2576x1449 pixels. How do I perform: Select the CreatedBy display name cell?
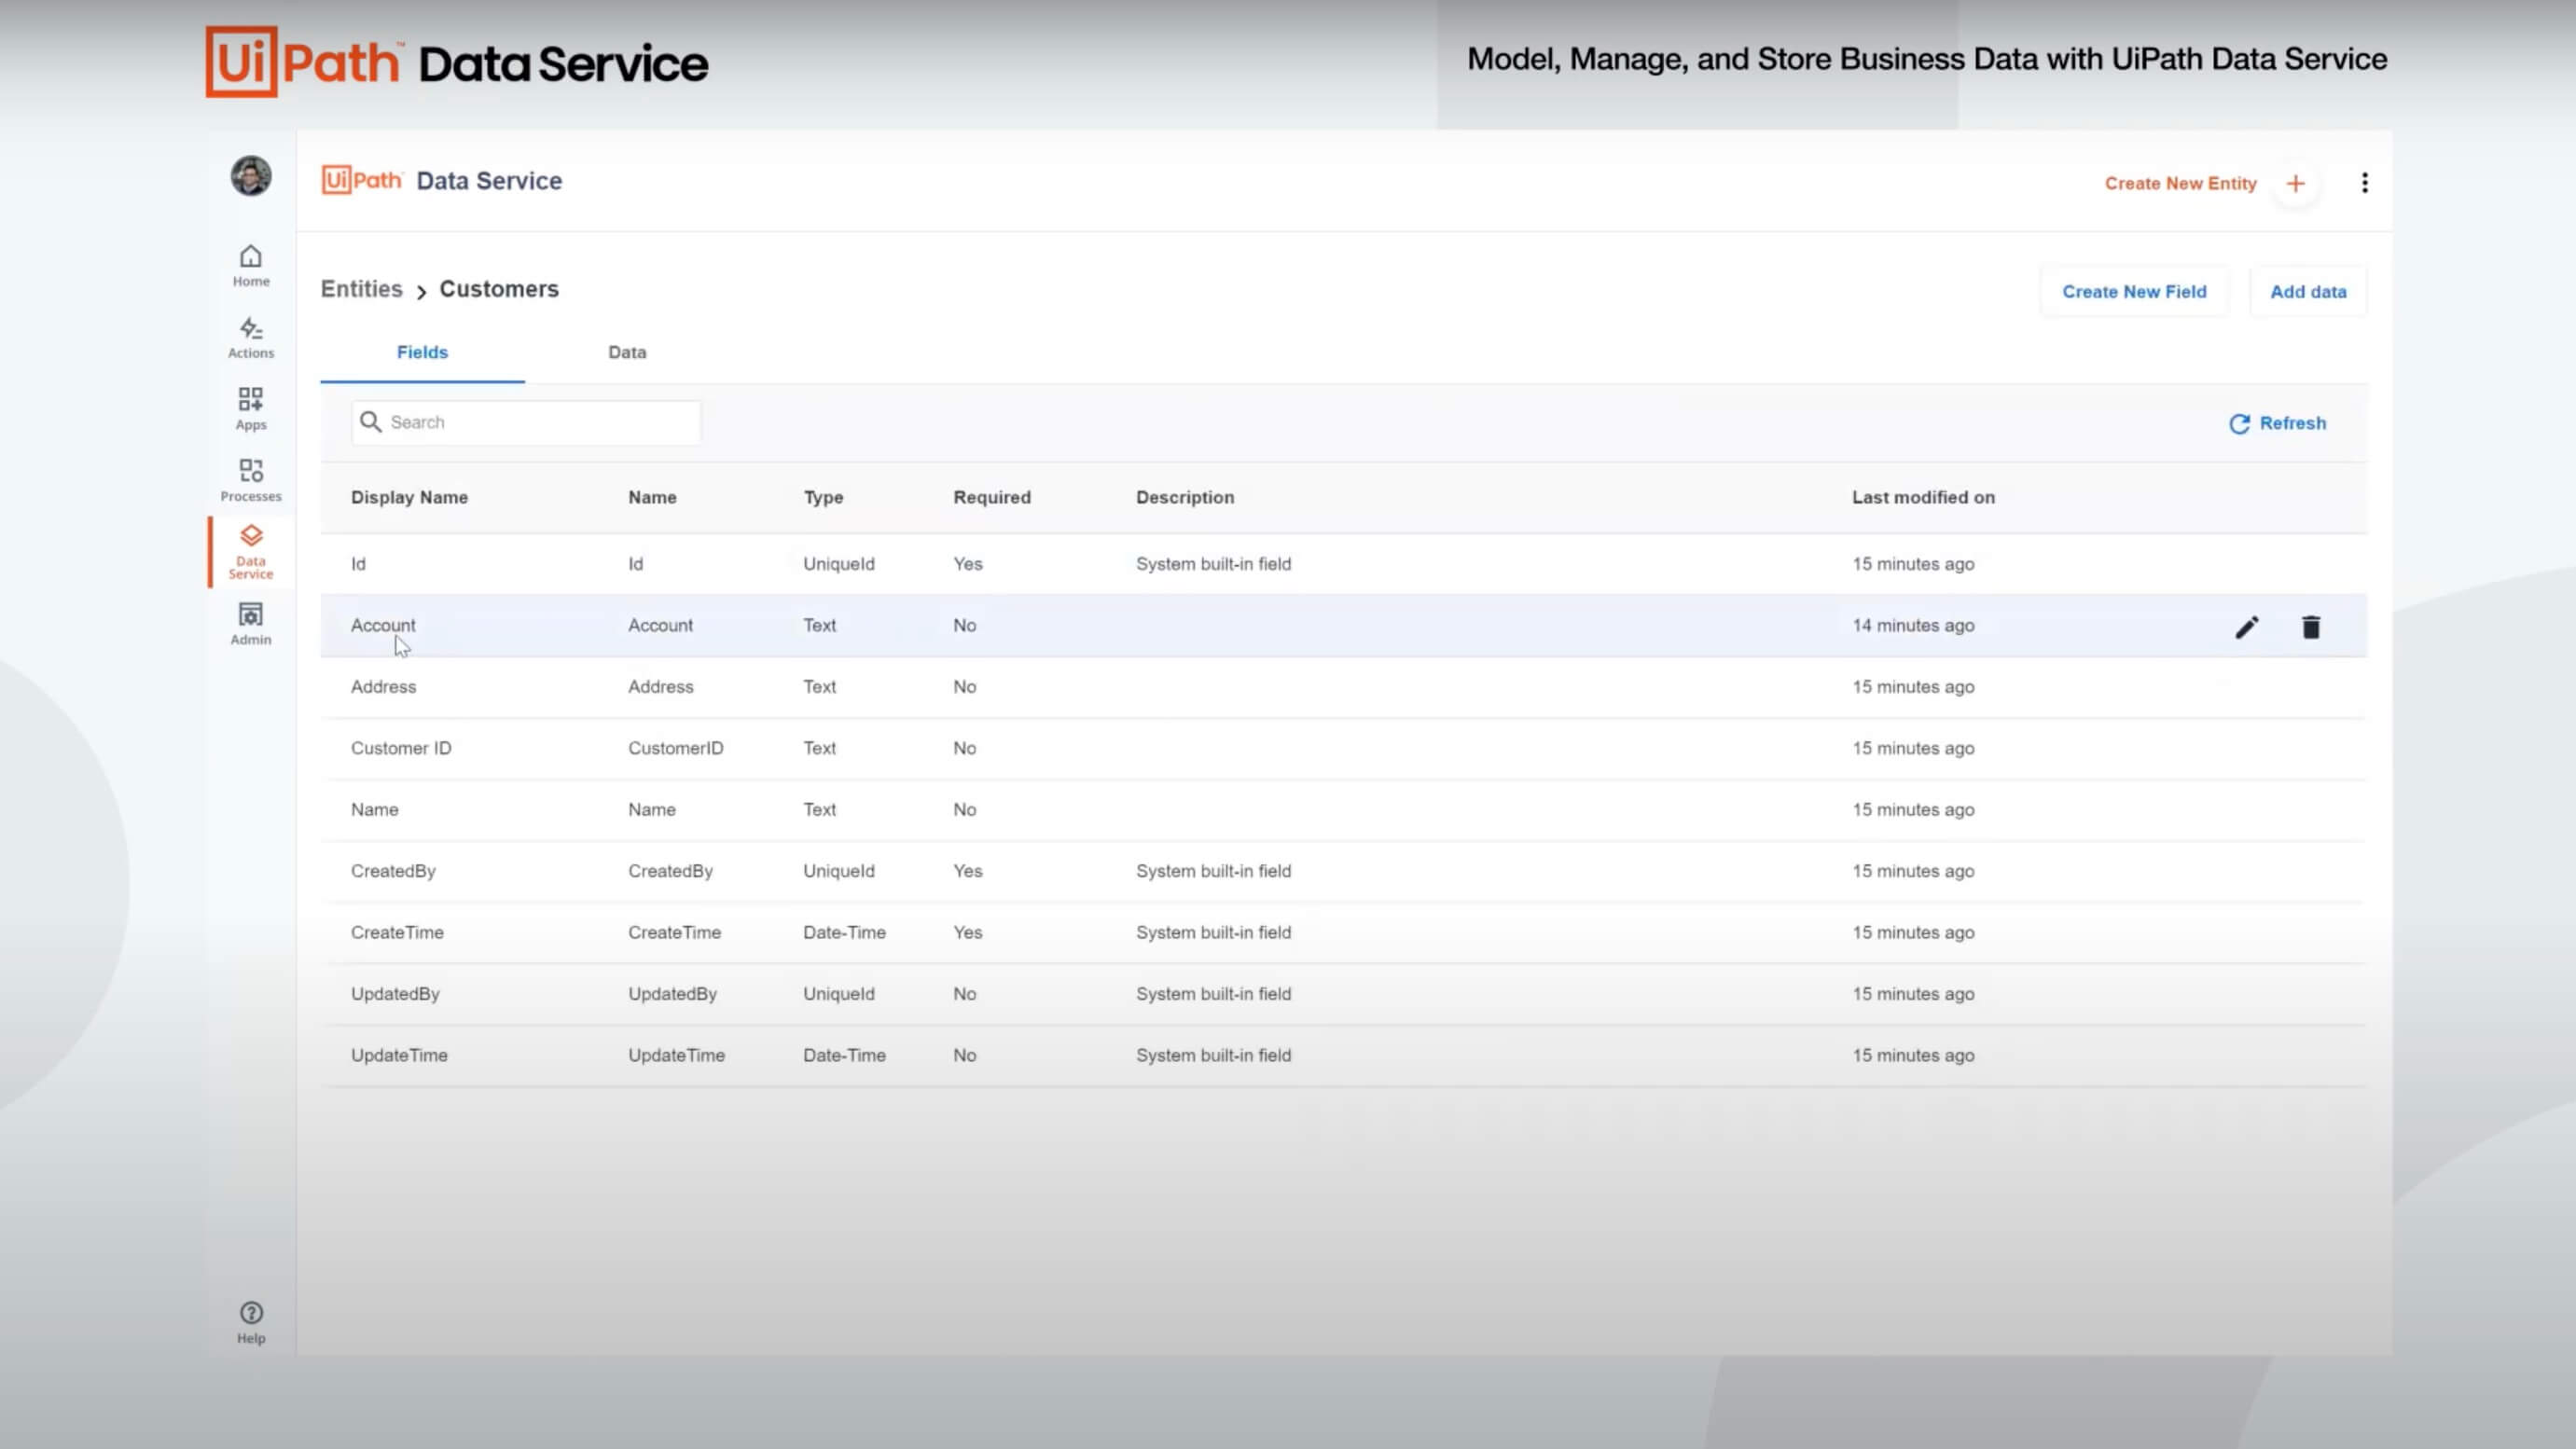(393, 871)
